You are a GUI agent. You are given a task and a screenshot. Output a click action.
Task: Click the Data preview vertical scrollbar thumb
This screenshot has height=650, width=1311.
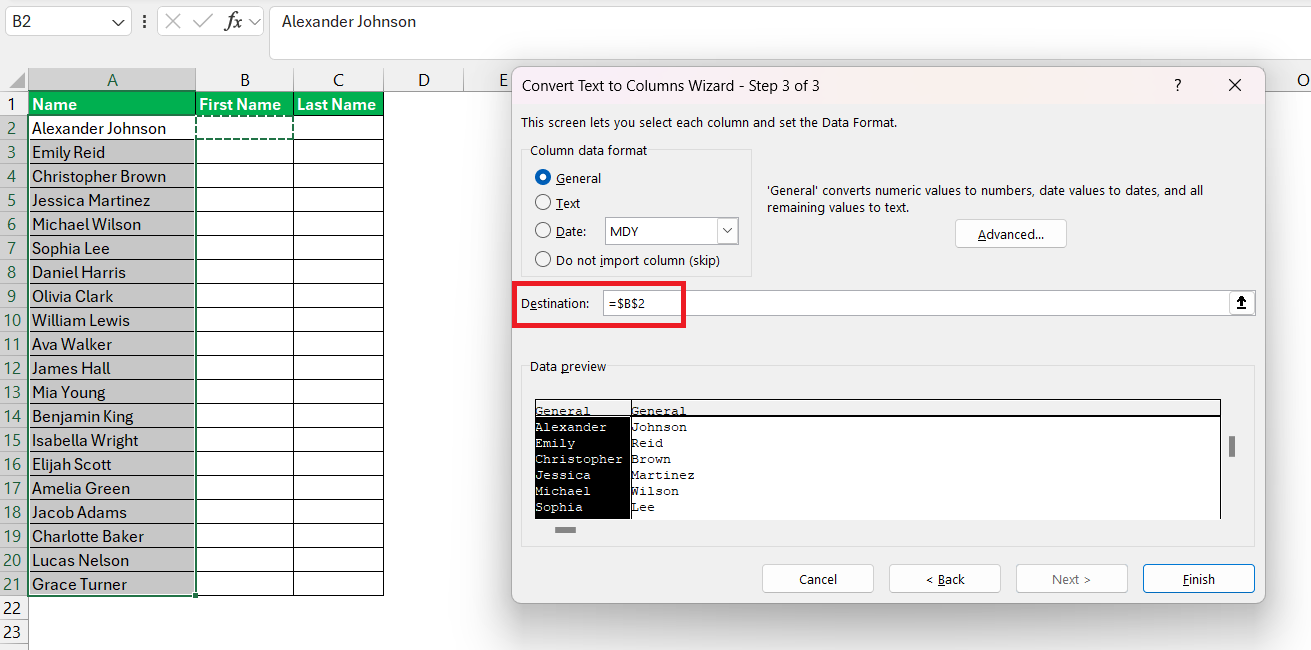1231,446
